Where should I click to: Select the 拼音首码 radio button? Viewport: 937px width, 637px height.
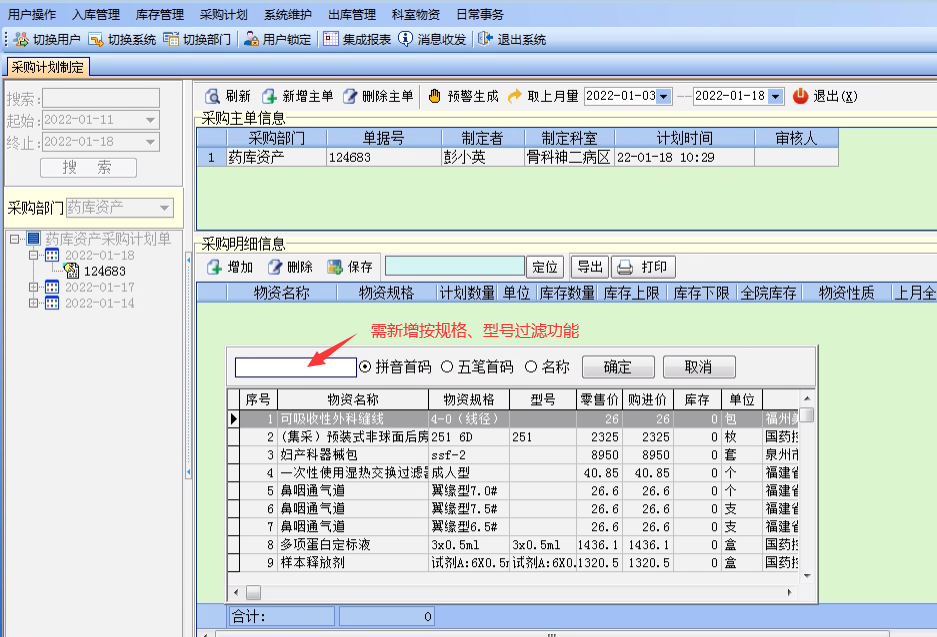coord(365,367)
